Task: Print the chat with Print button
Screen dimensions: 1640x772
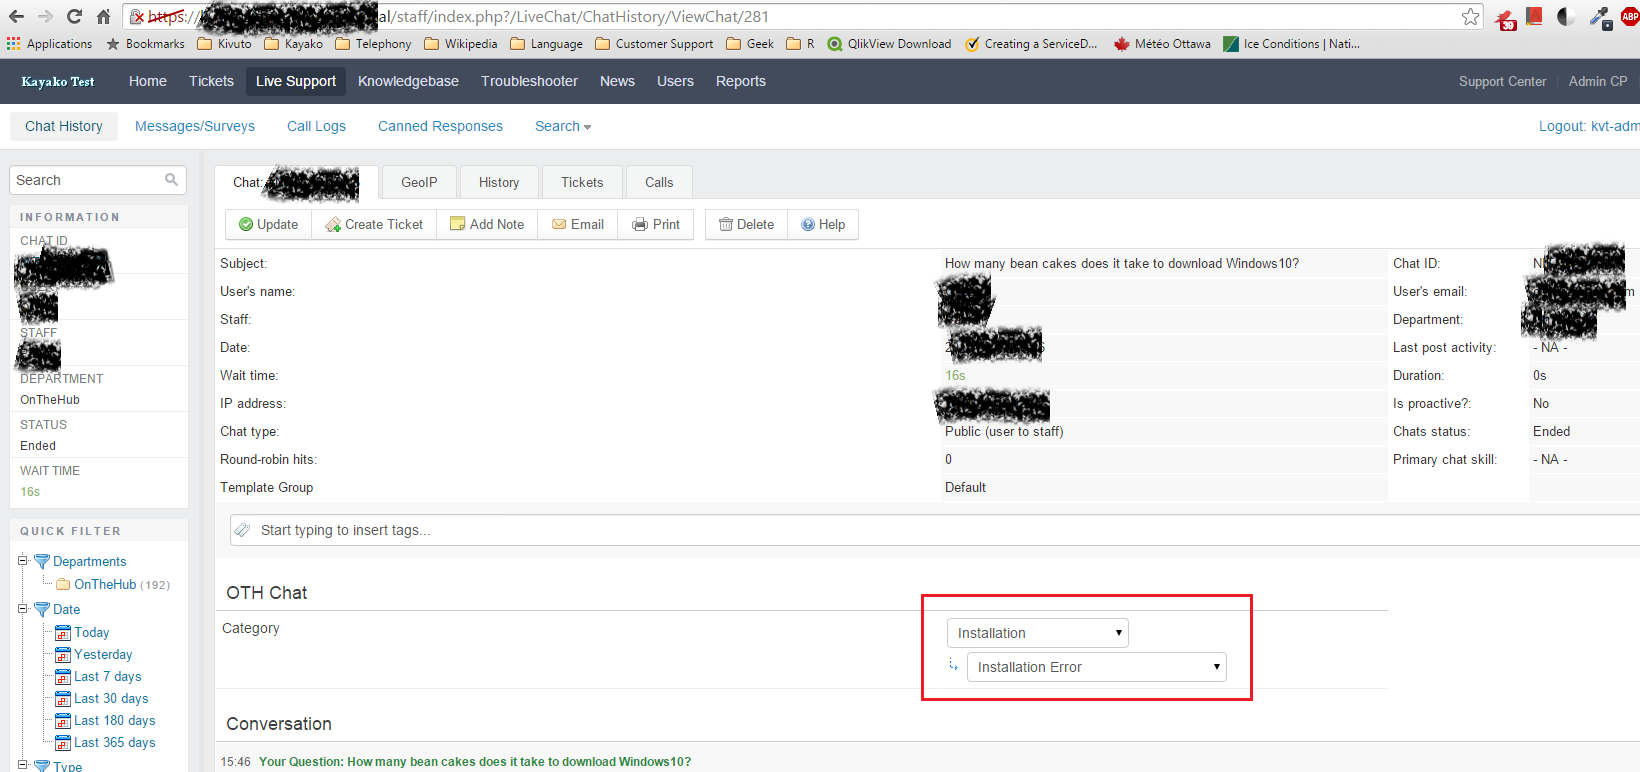Action: click(656, 224)
